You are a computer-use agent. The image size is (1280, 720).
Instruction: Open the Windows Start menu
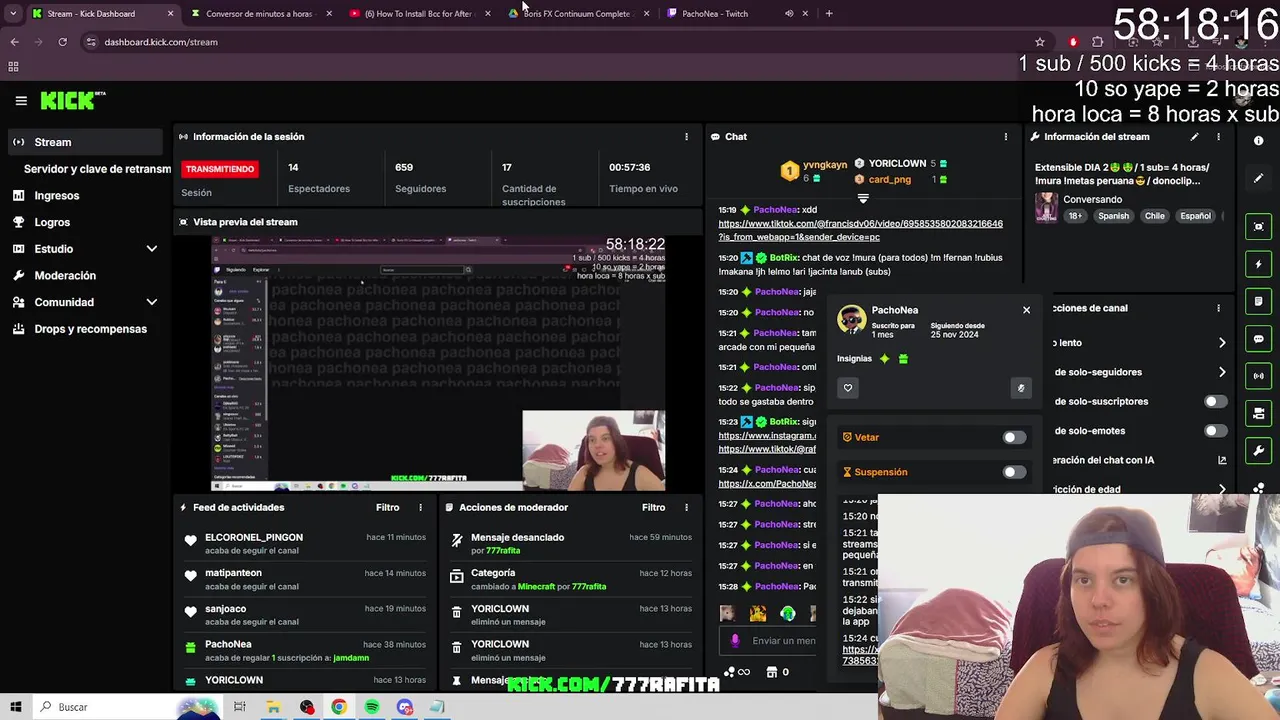(x=16, y=707)
